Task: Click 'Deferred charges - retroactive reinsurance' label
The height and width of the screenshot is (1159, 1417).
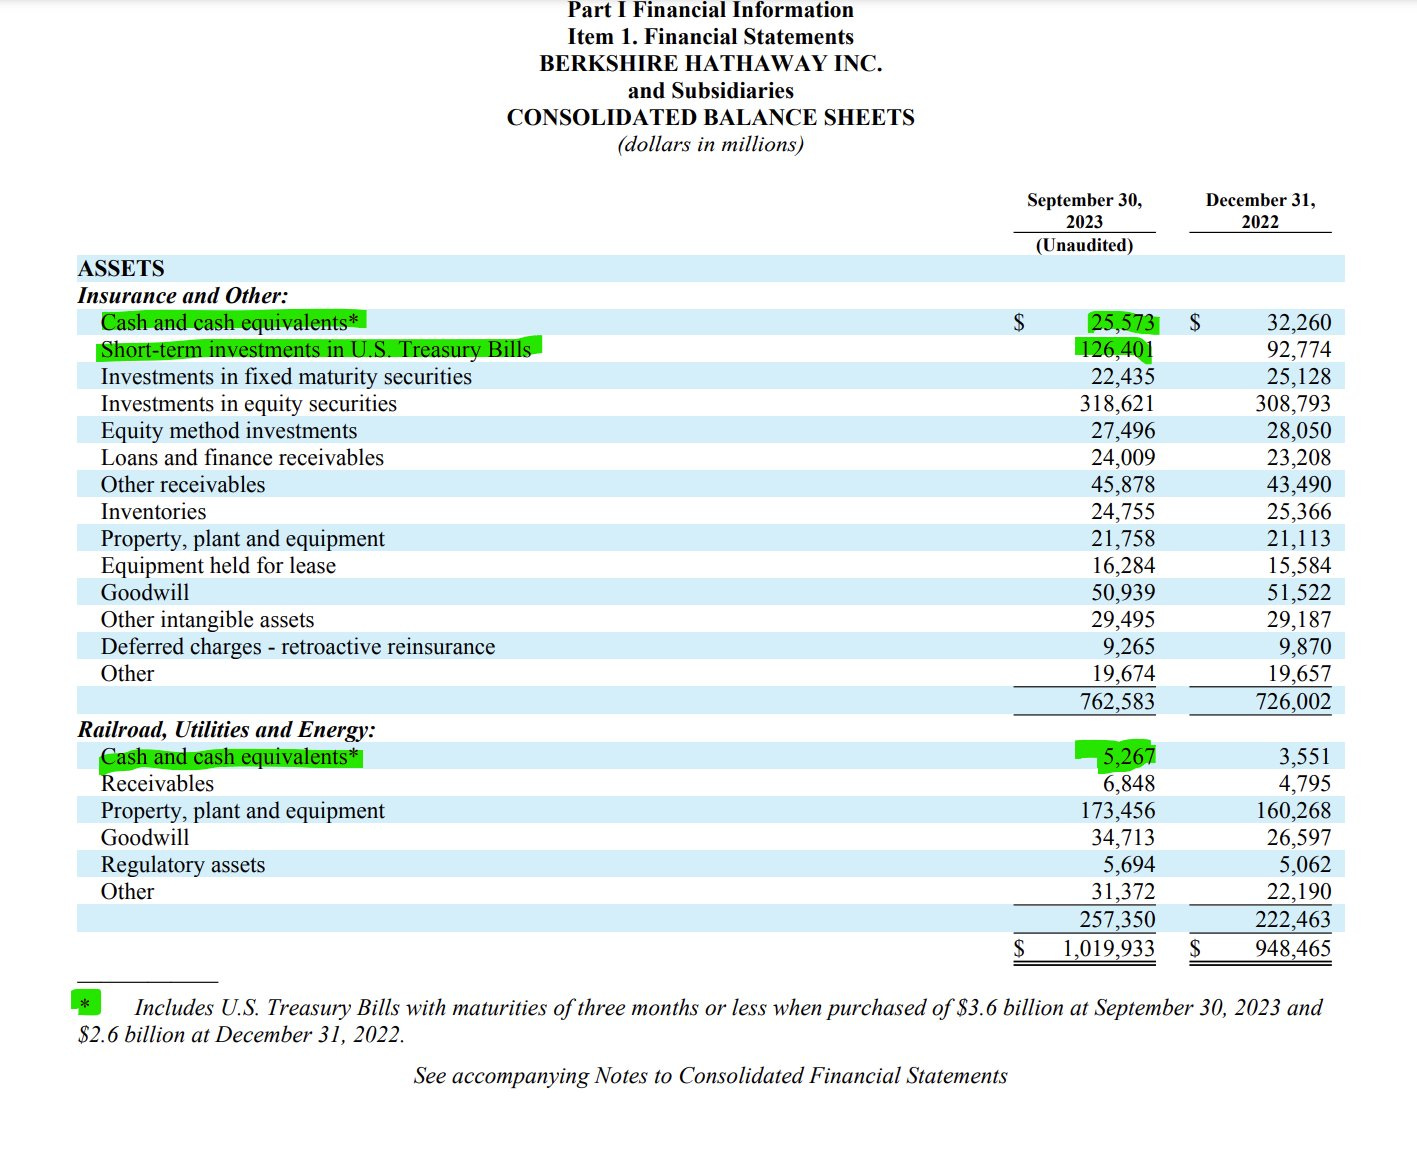Action: (x=298, y=646)
